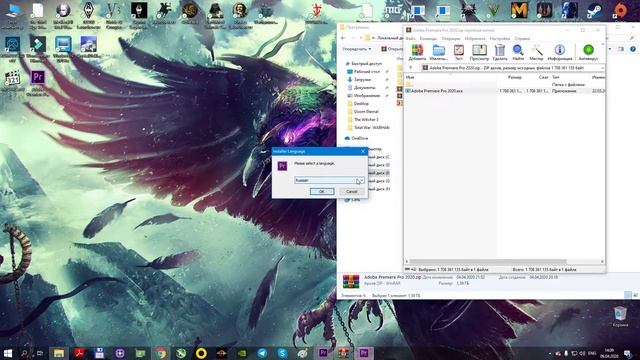The width and height of the screenshot is (640, 360).
Task: Select Desktop folder in Explorer sidebar
Action: point(358,104)
